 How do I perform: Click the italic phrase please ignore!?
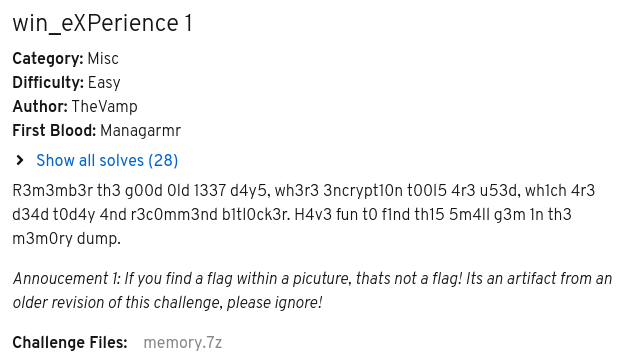tap(274, 303)
